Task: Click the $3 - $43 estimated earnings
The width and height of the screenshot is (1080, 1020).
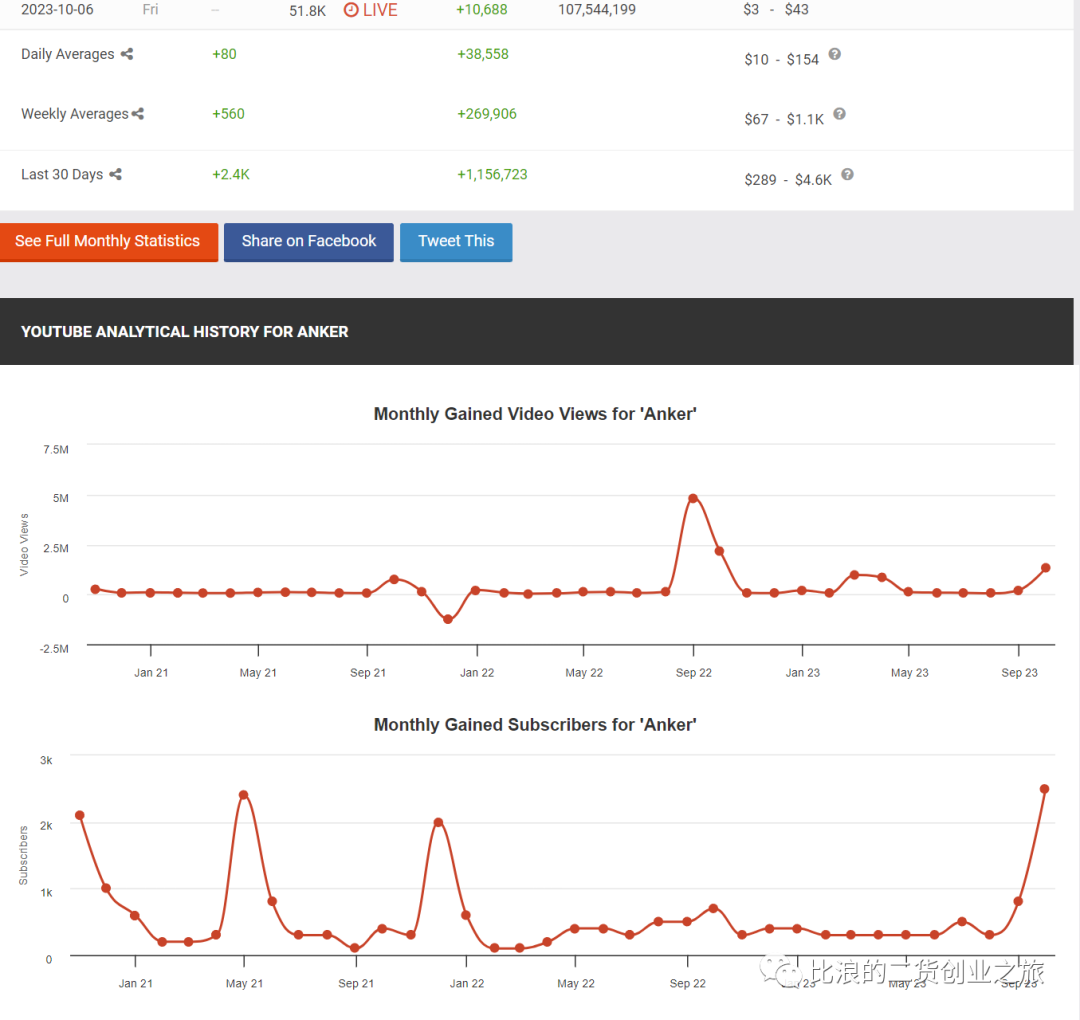Action: tap(776, 10)
